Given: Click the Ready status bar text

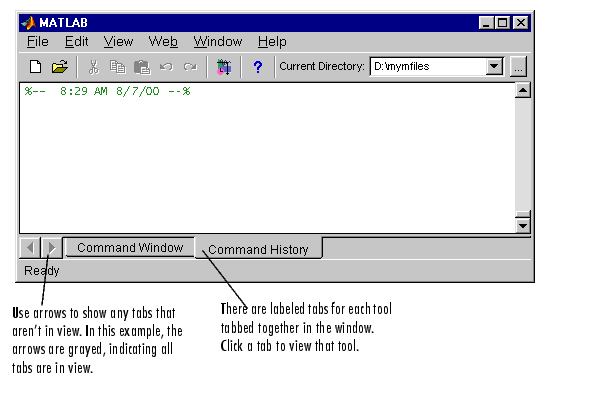Looking at the screenshot, I should 42,271.
